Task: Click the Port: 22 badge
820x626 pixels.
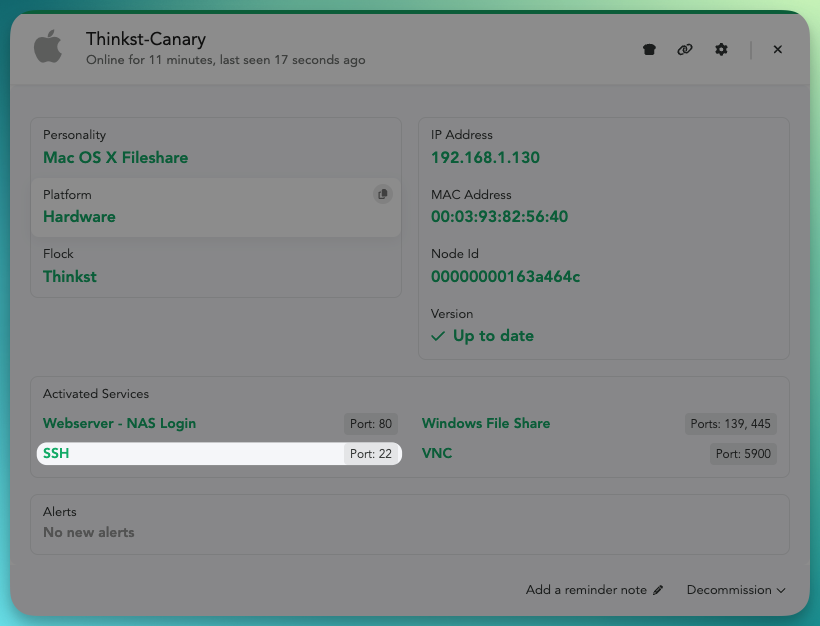Action: pyautogui.click(x=371, y=454)
